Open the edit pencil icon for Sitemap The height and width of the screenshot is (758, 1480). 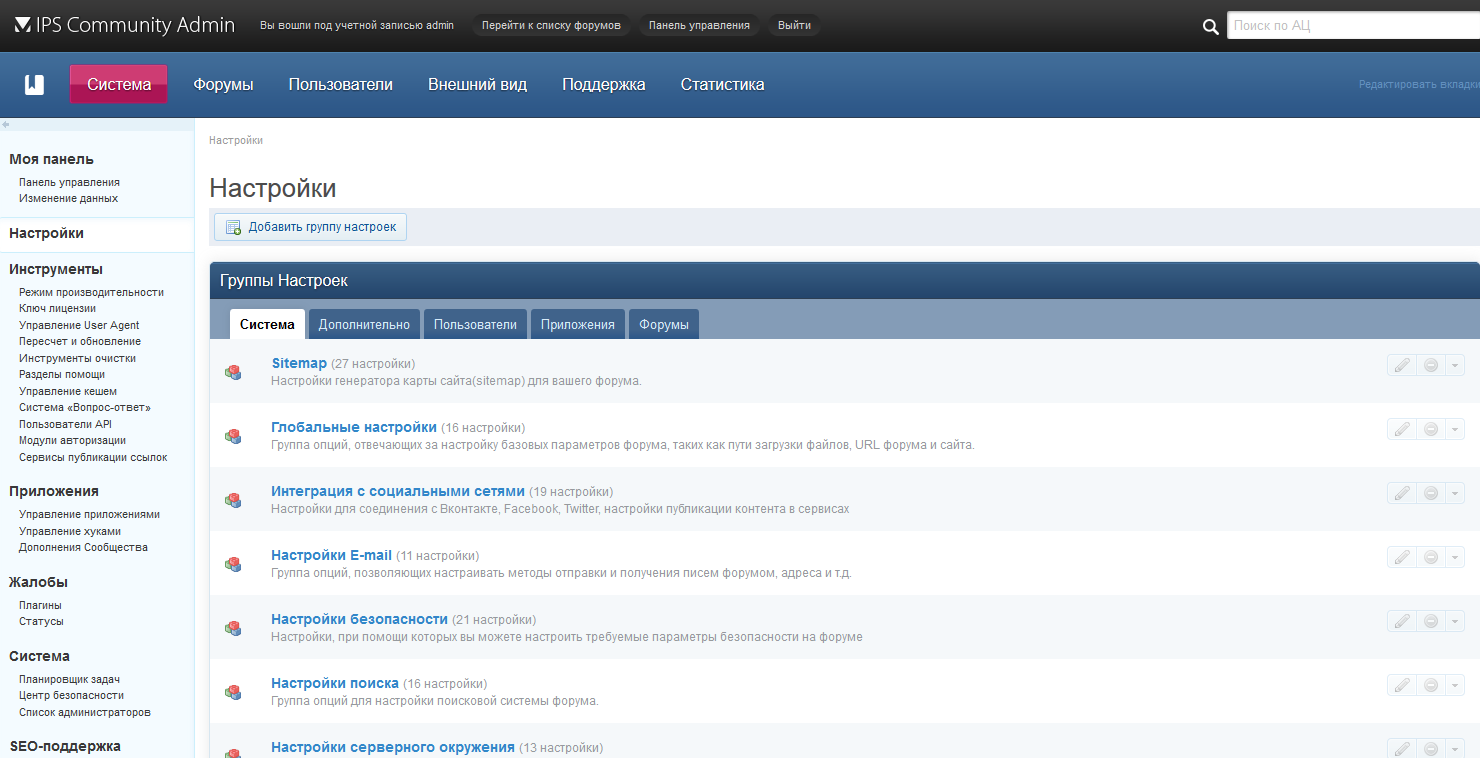pos(1402,365)
